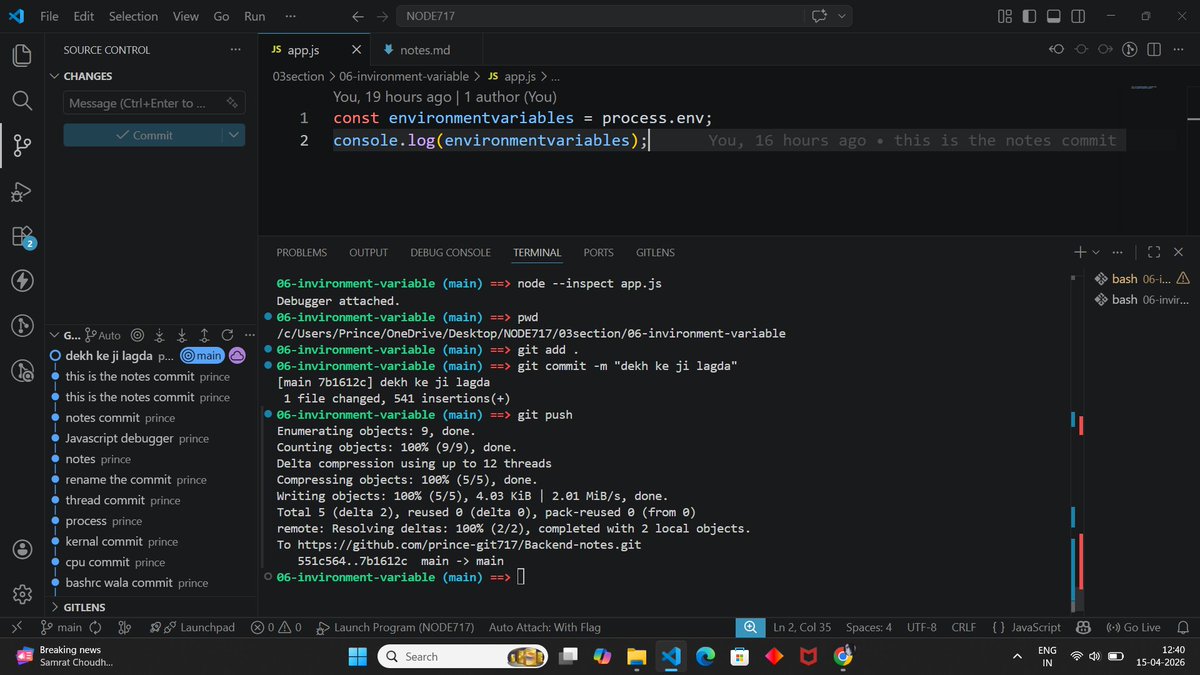Click Go Live in status bar
Image resolution: width=1200 pixels, height=675 pixels.
pyautogui.click(x=1133, y=627)
